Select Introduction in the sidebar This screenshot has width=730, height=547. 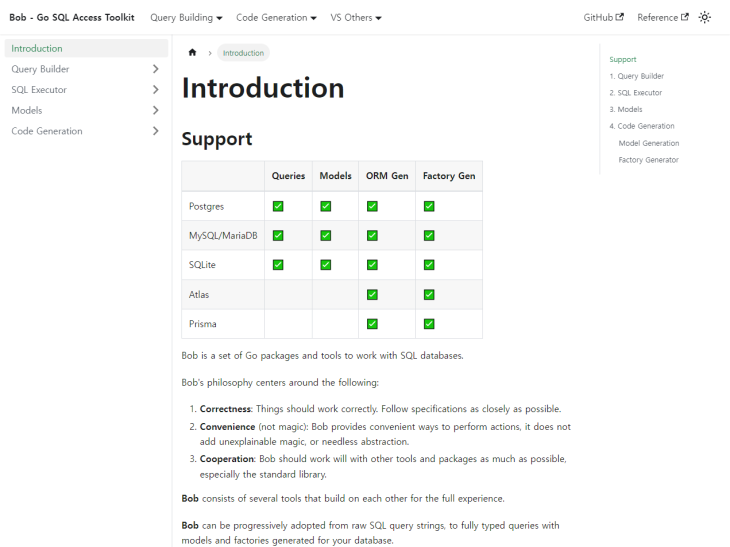37,48
